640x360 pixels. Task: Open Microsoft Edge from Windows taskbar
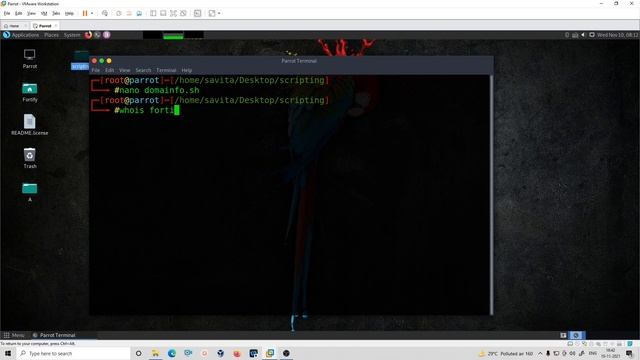click(x=171, y=353)
